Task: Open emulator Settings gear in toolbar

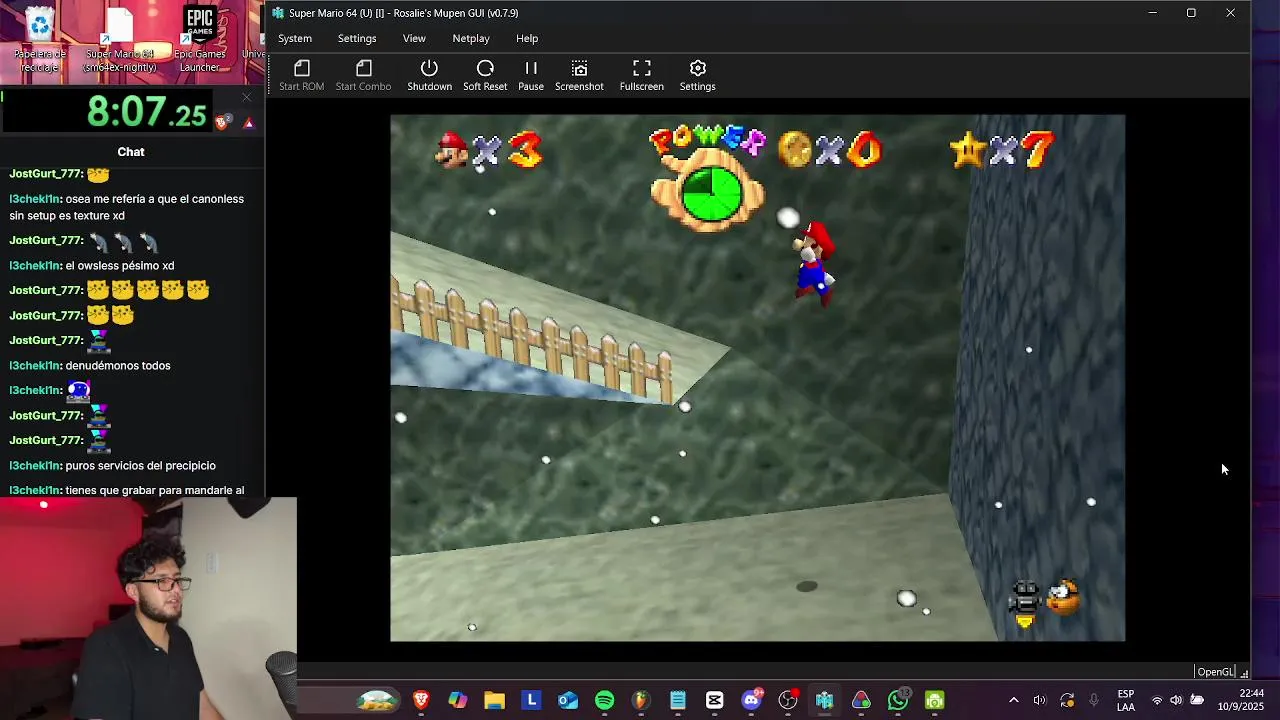Action: pos(697,76)
